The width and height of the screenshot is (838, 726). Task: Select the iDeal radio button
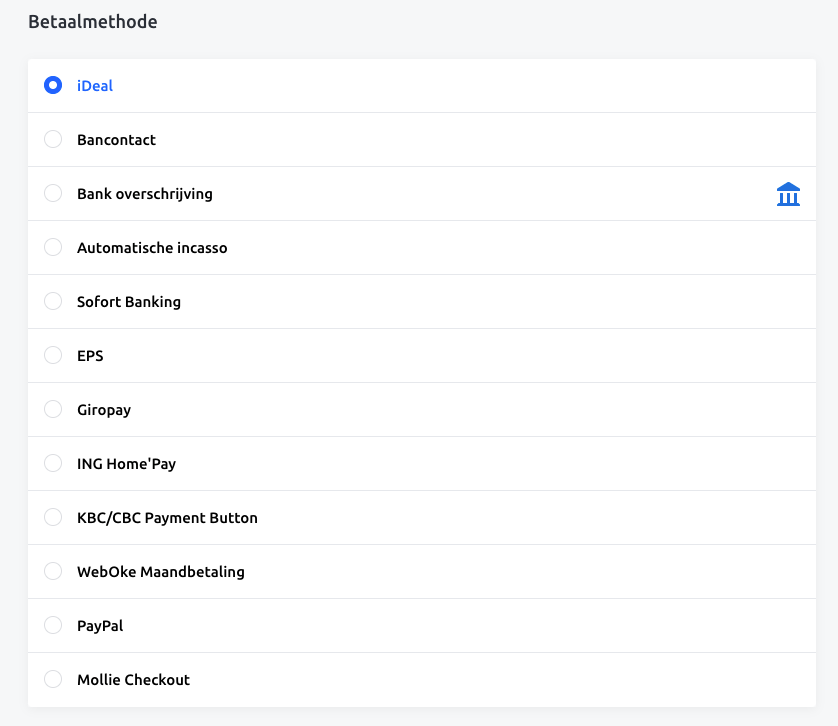tap(53, 86)
